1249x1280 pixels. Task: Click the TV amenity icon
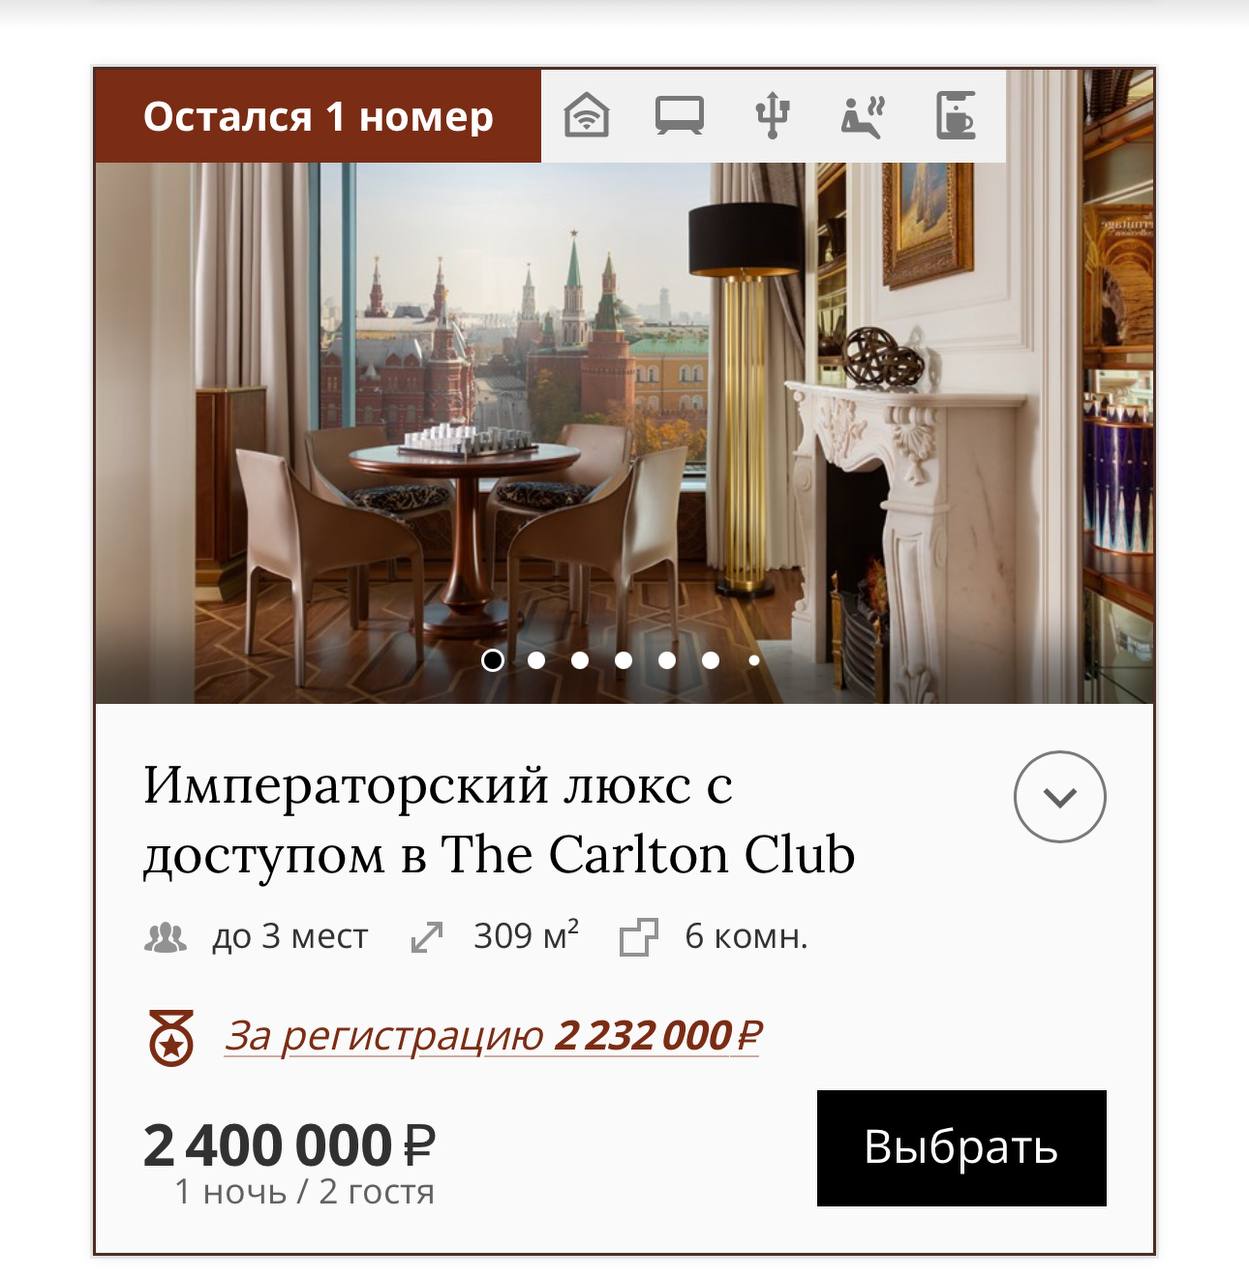coord(680,115)
